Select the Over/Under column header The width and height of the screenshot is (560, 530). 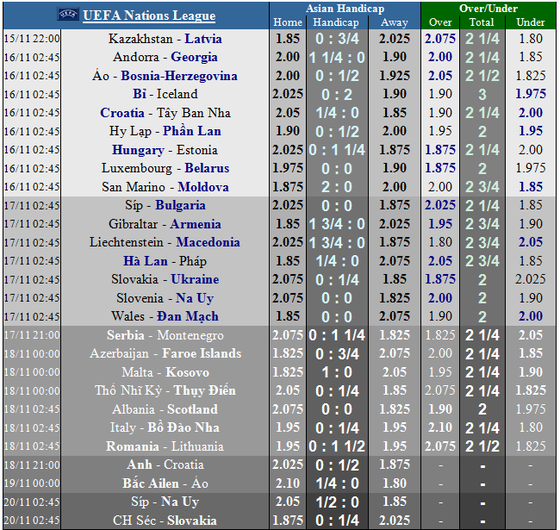click(488, 9)
